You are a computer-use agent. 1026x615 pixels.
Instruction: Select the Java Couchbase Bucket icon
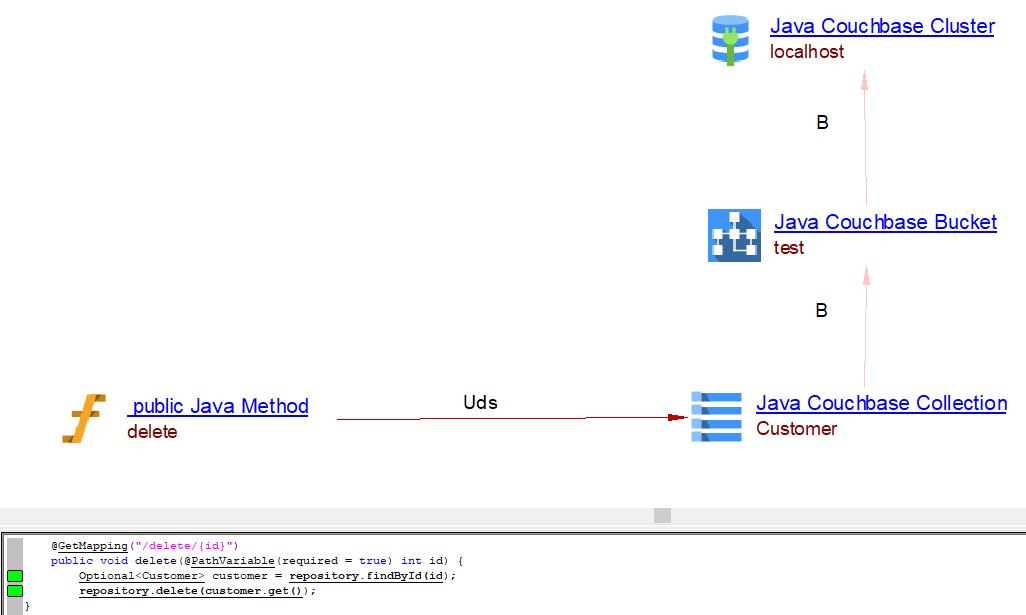(x=734, y=235)
